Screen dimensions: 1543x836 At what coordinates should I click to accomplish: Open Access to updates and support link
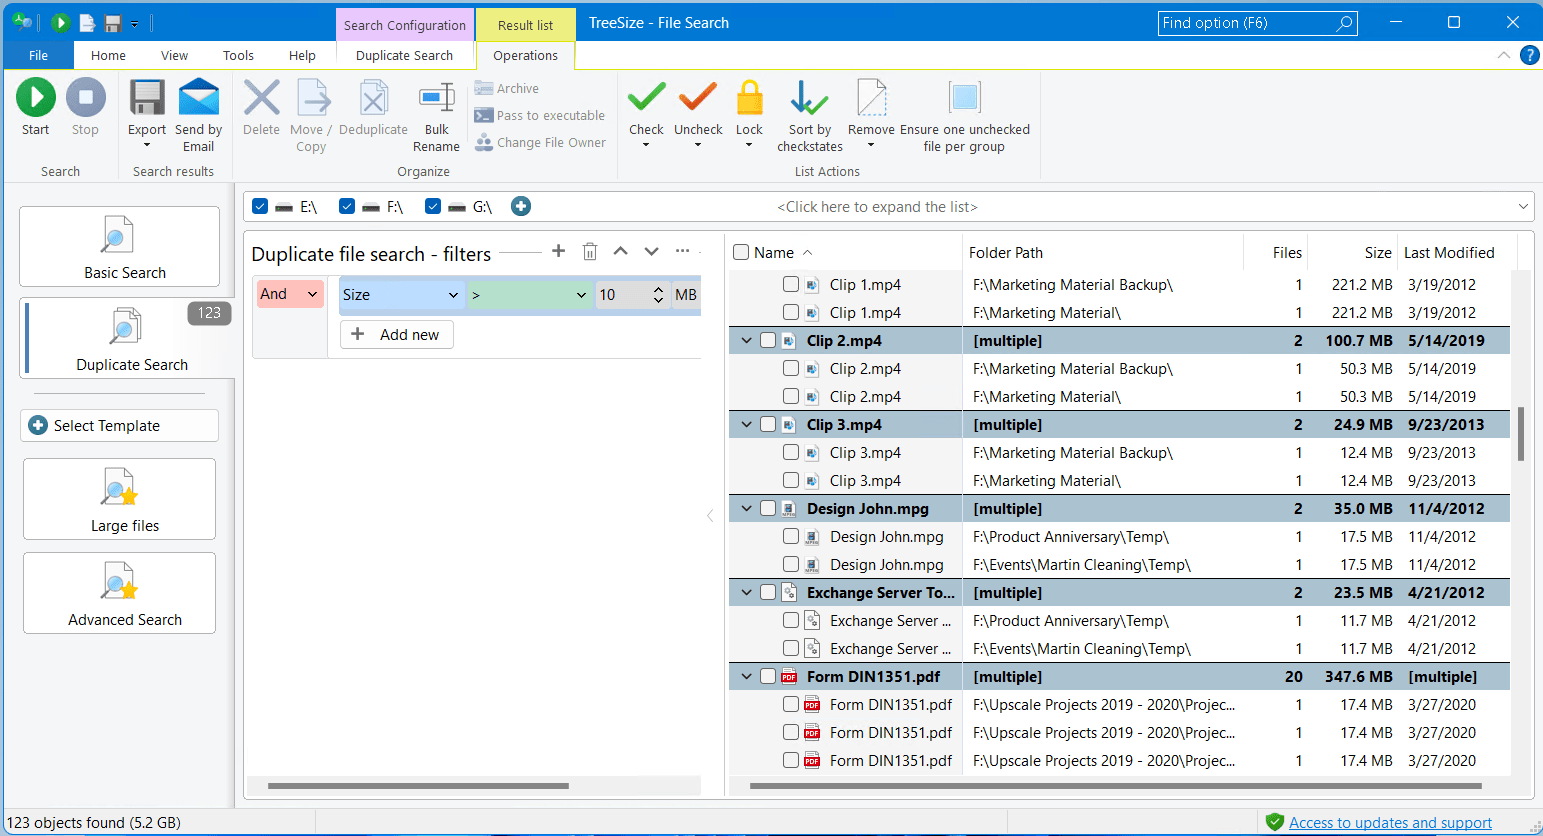1390,823
